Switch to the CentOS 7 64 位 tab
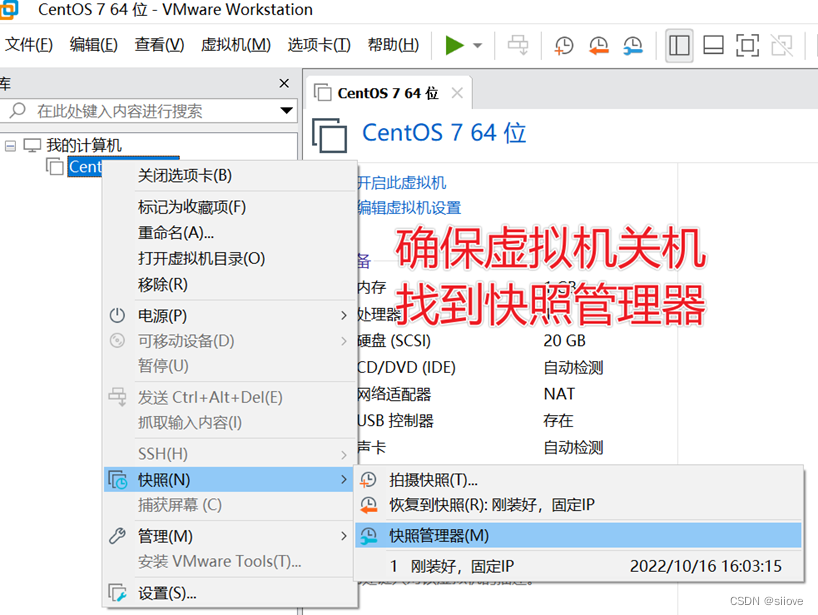 click(x=388, y=93)
